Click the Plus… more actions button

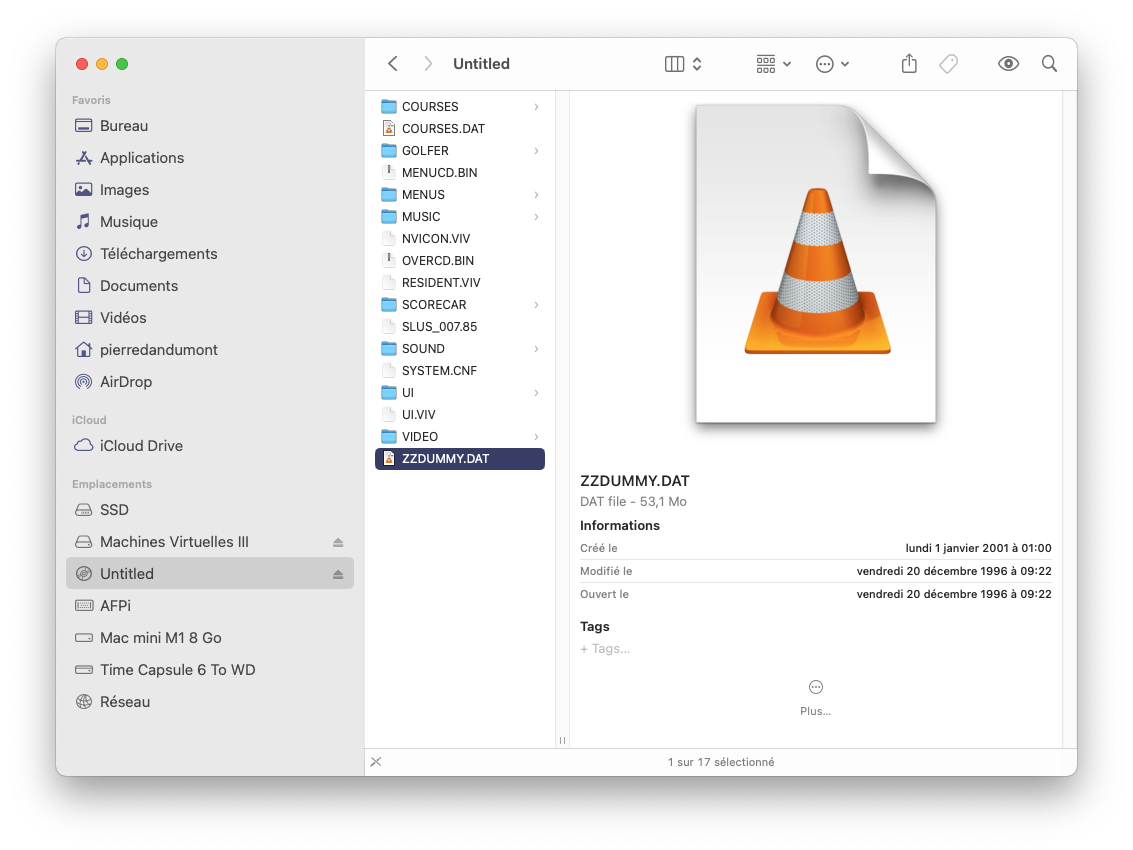815,697
